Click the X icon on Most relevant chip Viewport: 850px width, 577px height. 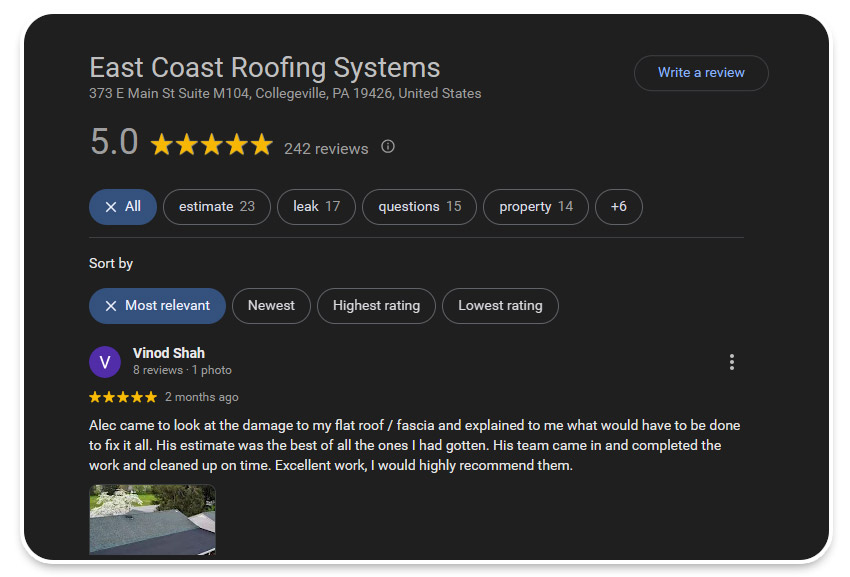(x=111, y=306)
